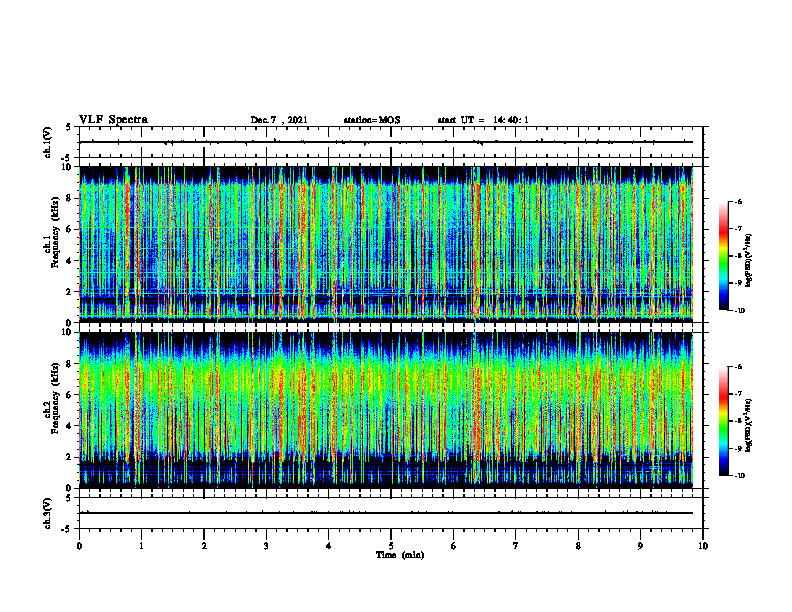
Task: Click the time axis tick label "7"
Action: click(516, 546)
